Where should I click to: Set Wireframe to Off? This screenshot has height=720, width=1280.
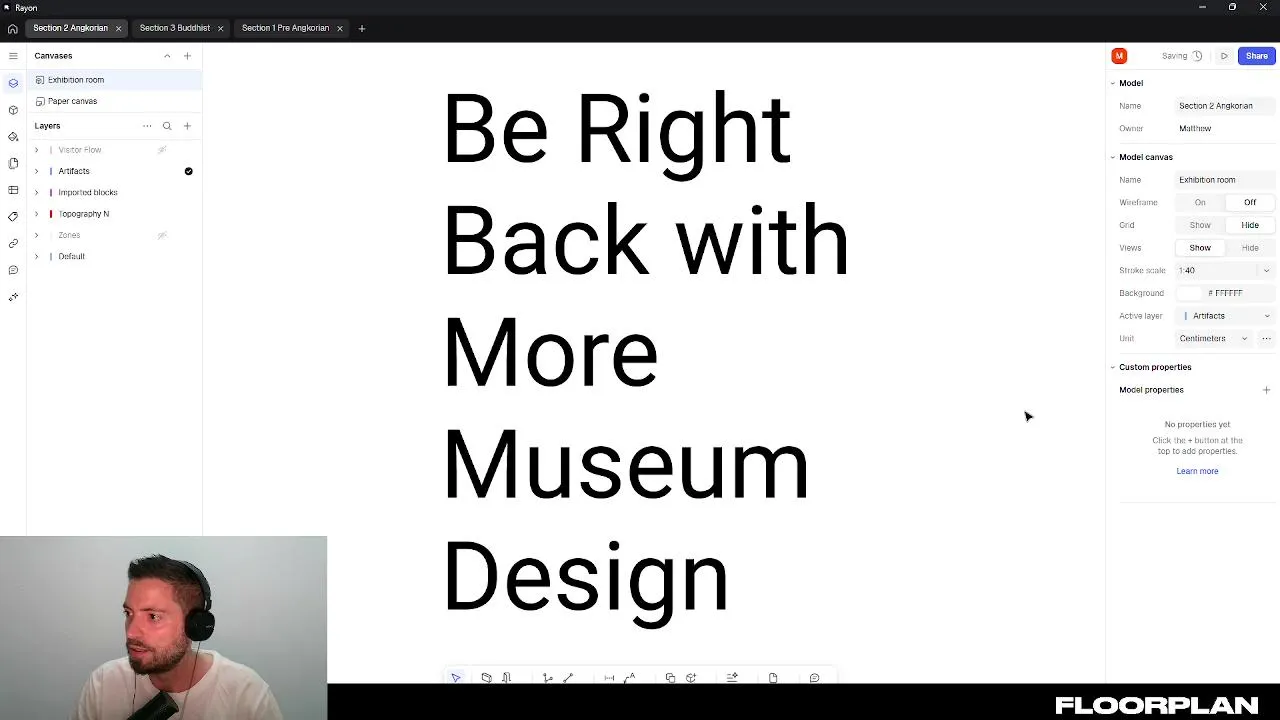pos(1250,202)
